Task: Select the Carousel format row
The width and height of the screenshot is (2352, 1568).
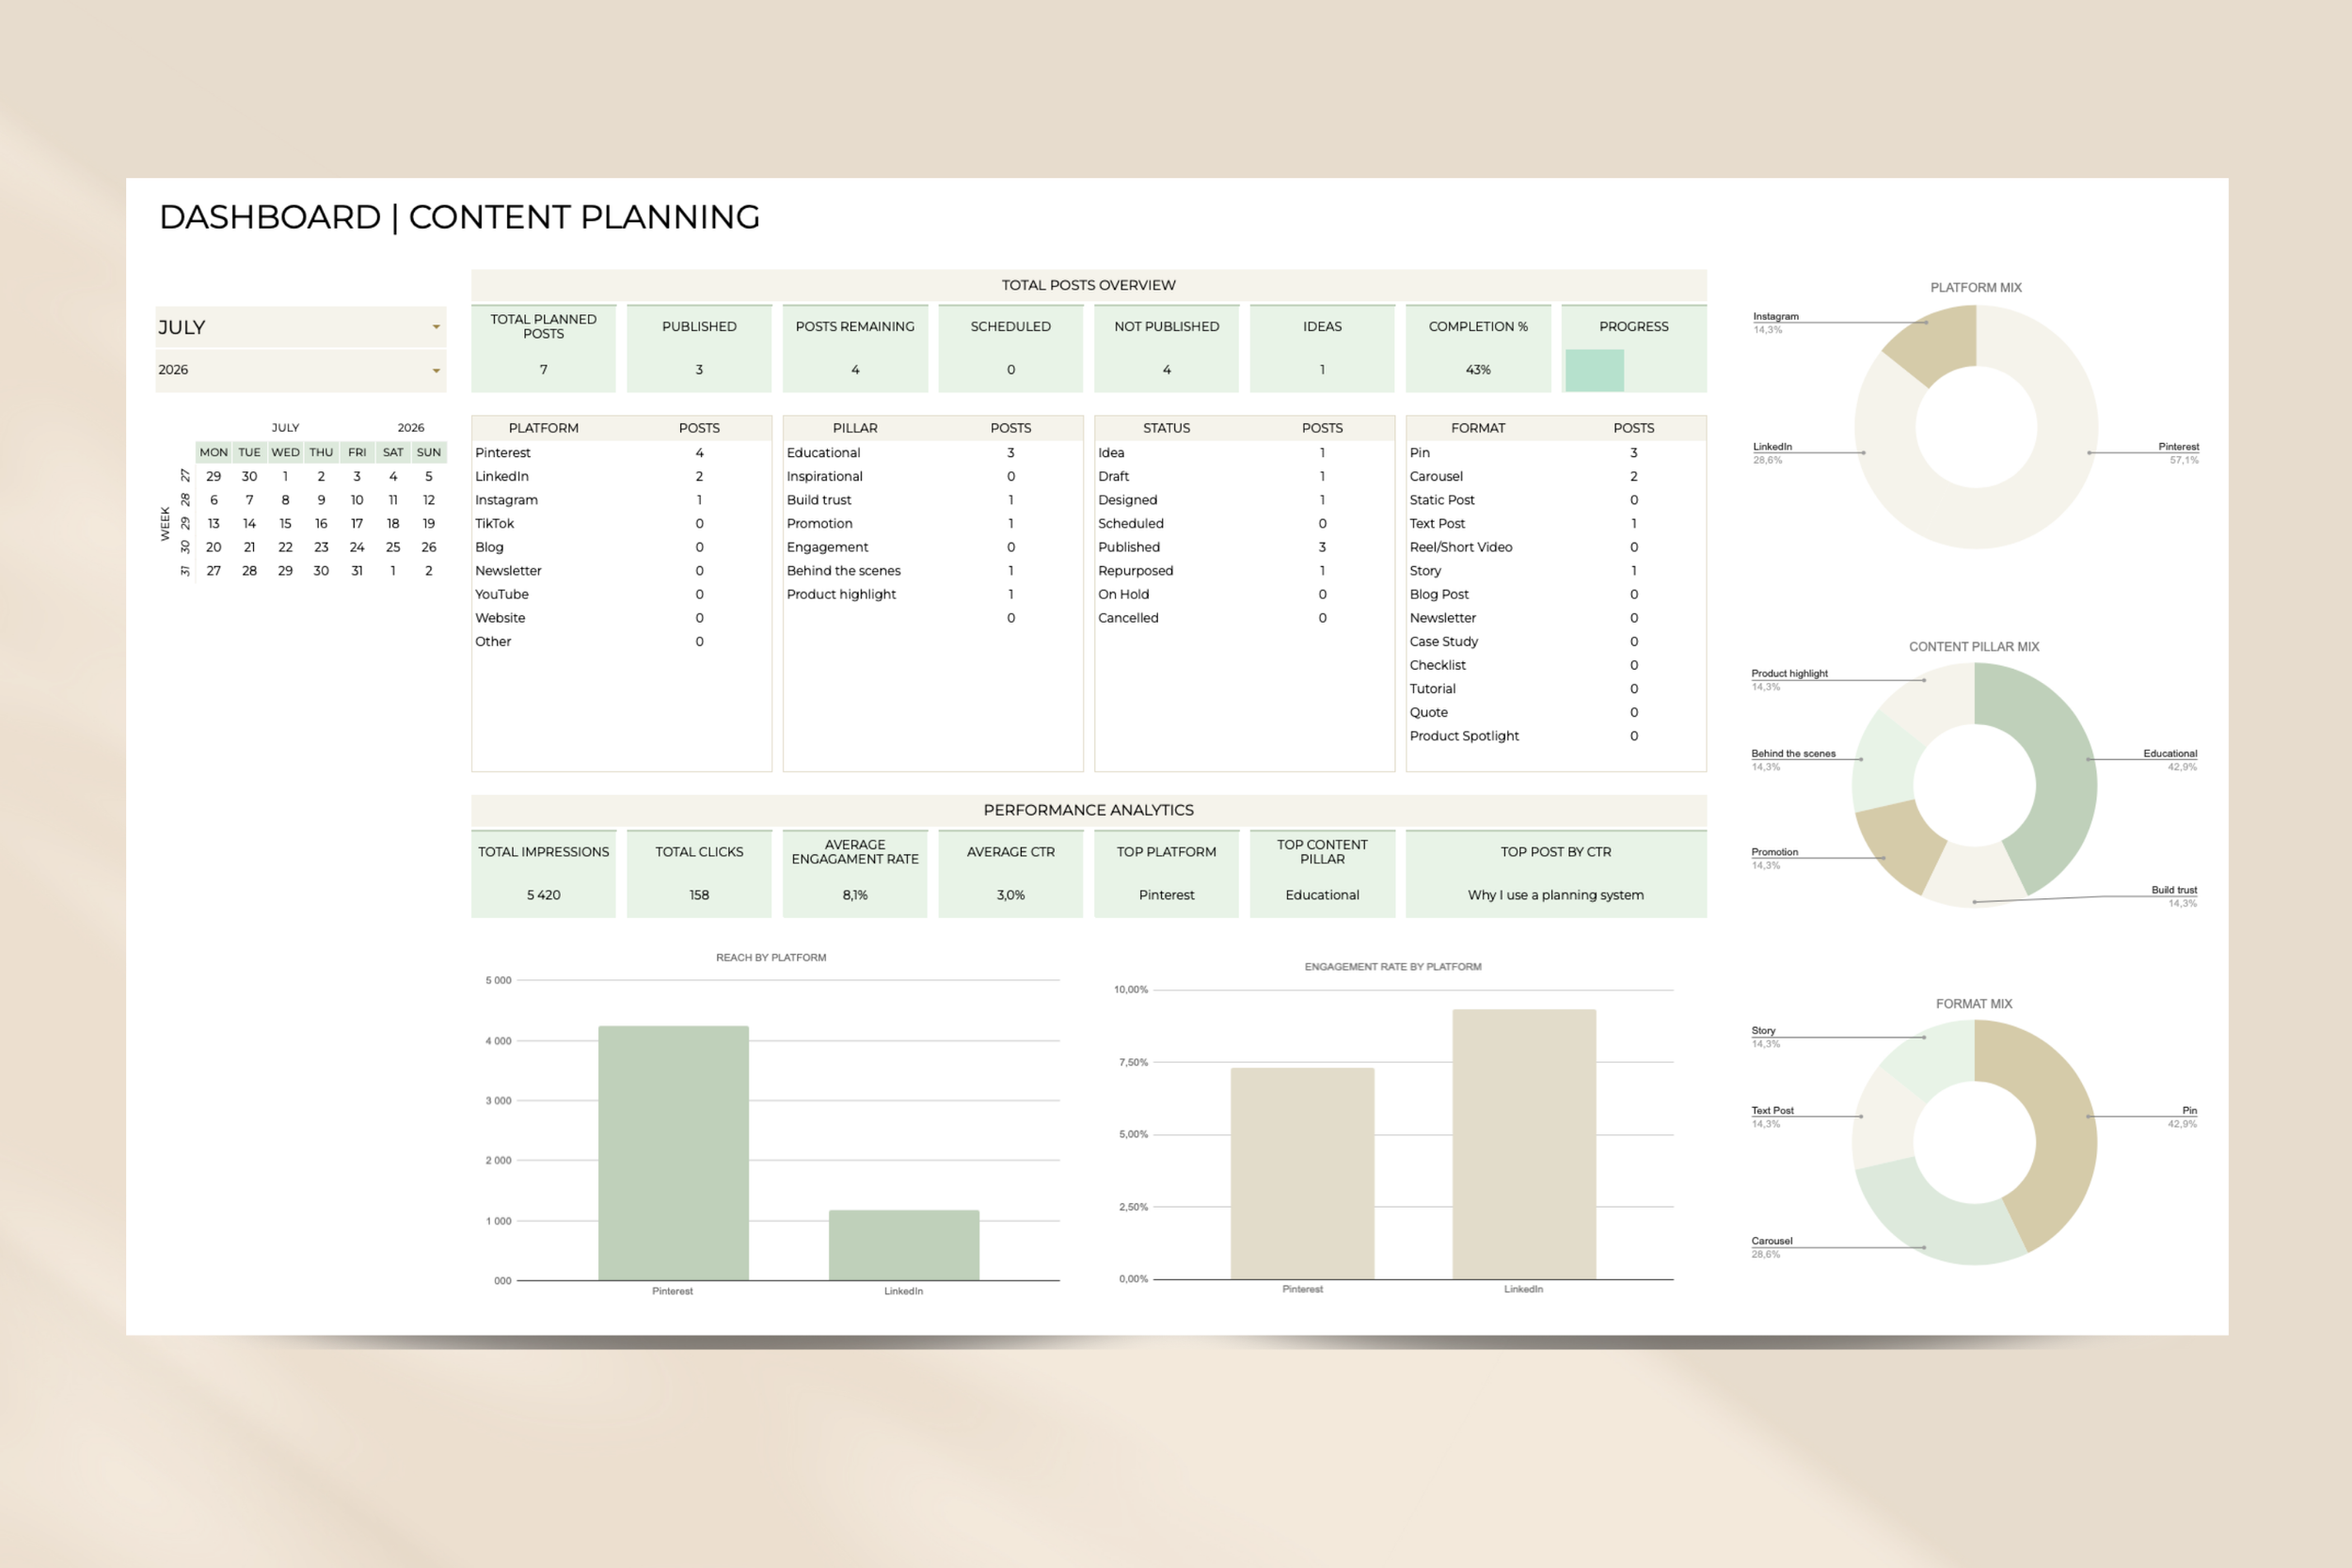Action: click(x=1556, y=476)
